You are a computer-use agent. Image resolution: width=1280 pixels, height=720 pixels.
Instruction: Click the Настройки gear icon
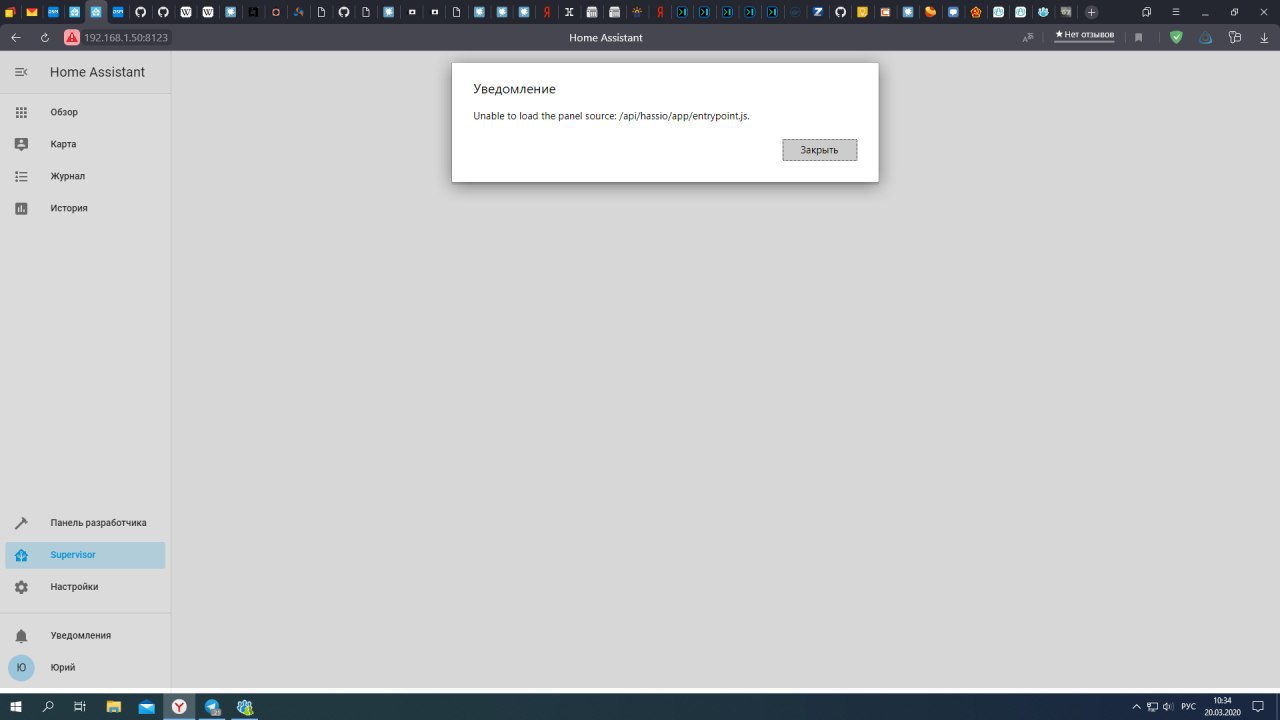tap(21, 587)
